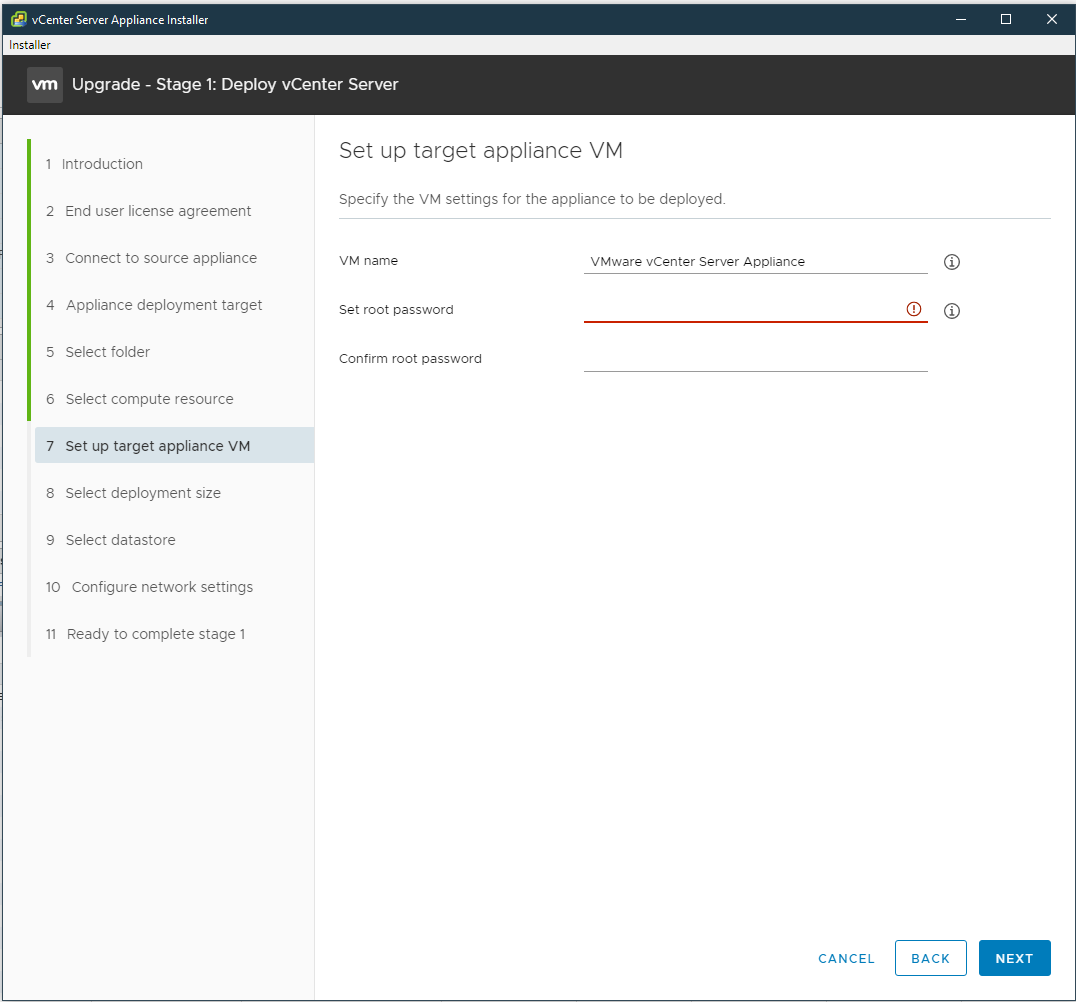1076x1002 pixels.
Task: Select the End user license agreement step
Action: coord(157,210)
